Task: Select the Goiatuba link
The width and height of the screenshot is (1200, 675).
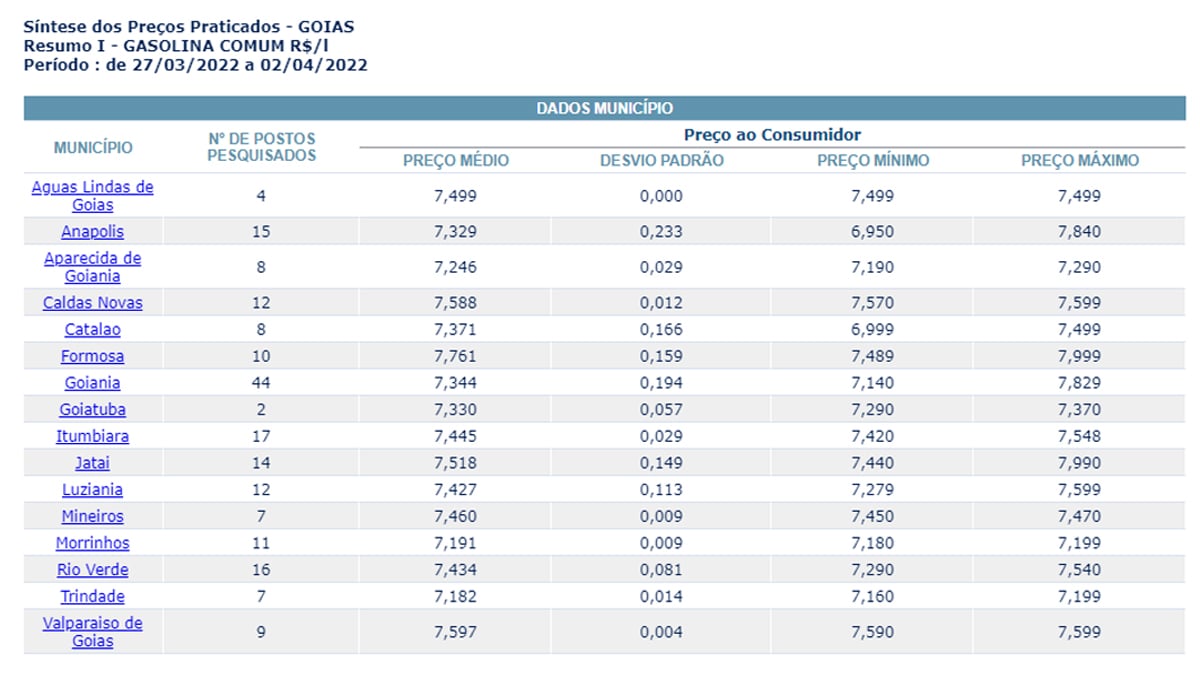Action: pyautogui.click(x=92, y=409)
